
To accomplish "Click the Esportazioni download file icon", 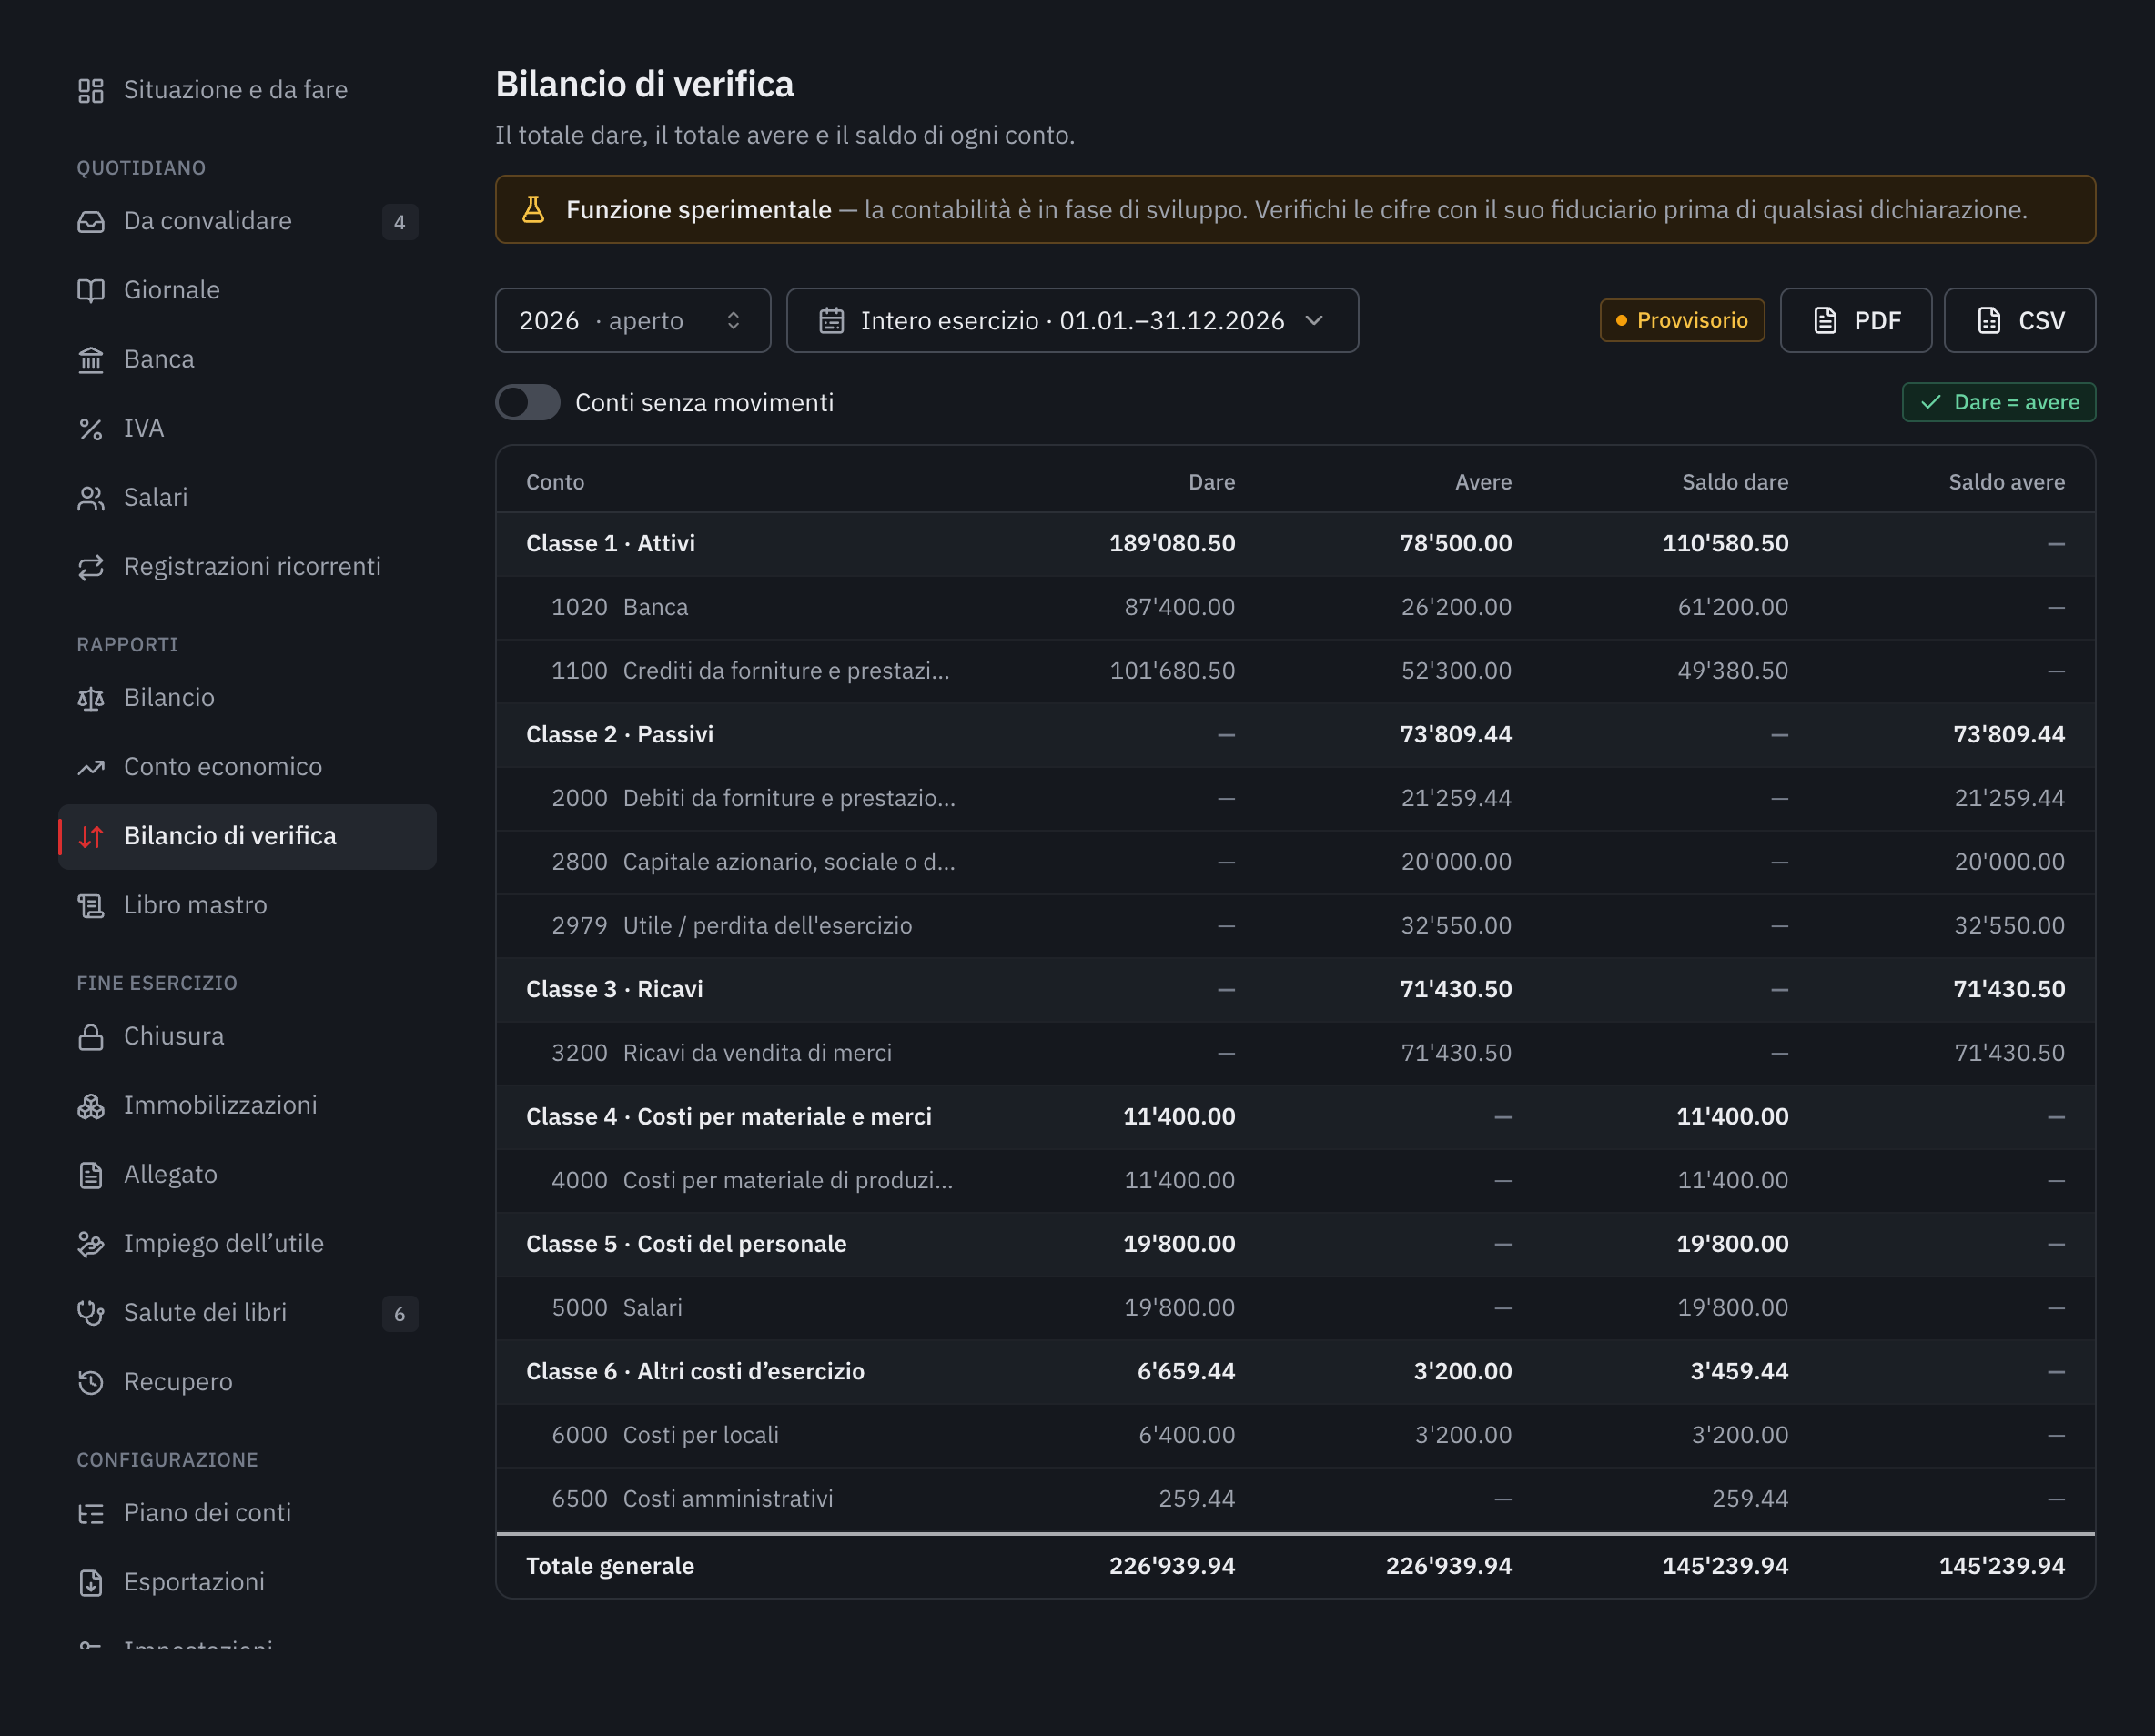I will tap(91, 1582).
